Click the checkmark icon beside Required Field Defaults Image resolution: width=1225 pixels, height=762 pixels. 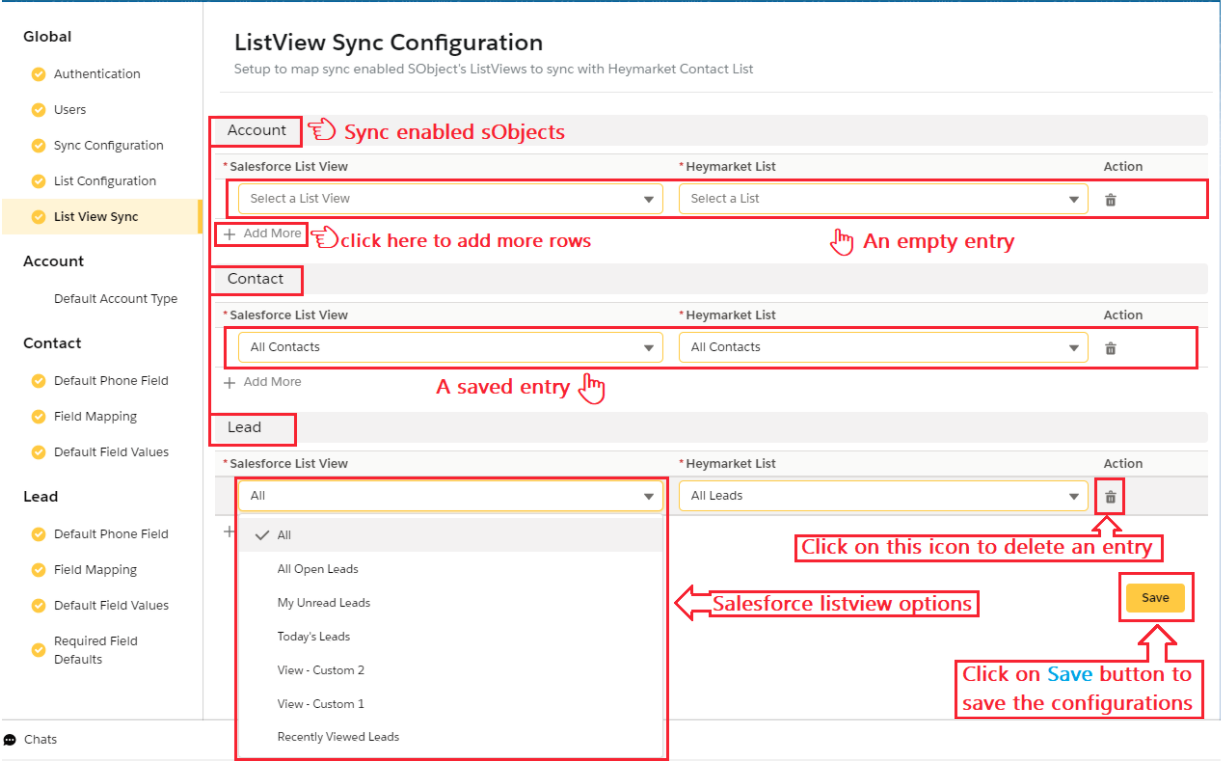point(38,650)
